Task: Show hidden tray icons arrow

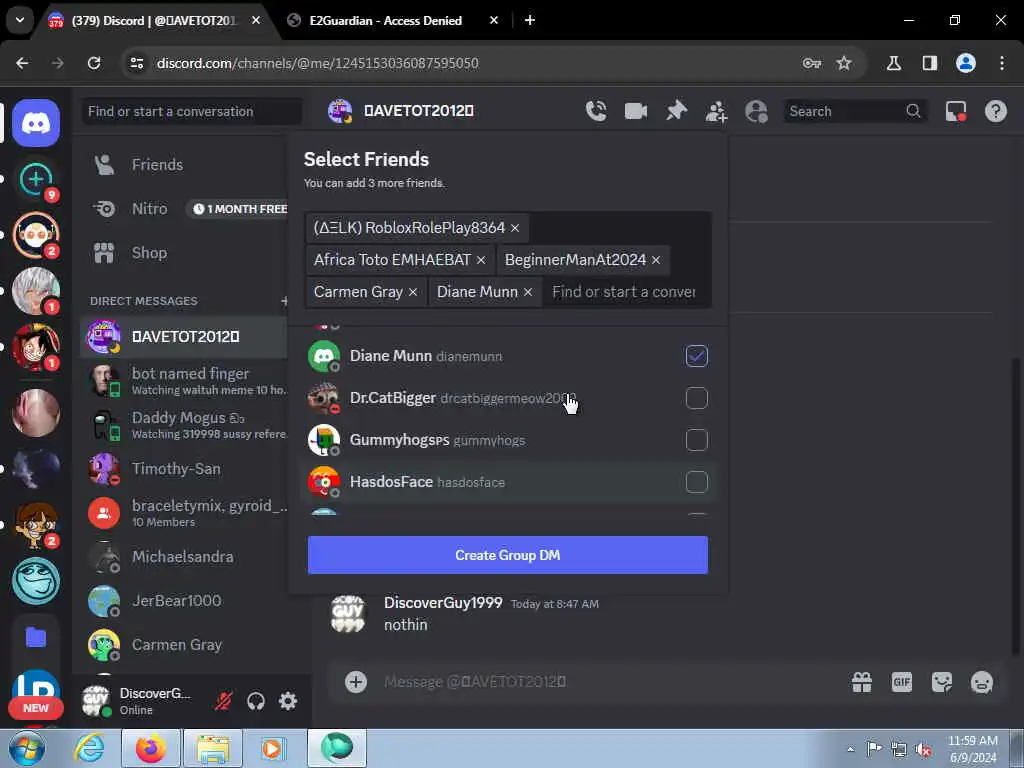Action: 850,749
